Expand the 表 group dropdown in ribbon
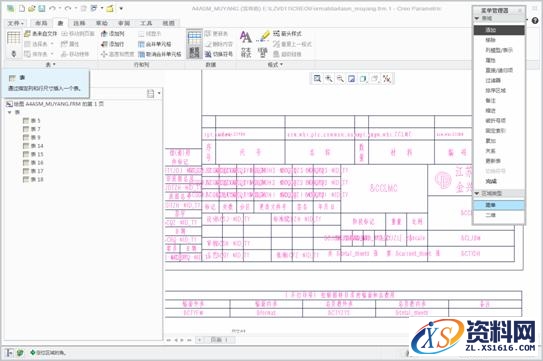 51,64
